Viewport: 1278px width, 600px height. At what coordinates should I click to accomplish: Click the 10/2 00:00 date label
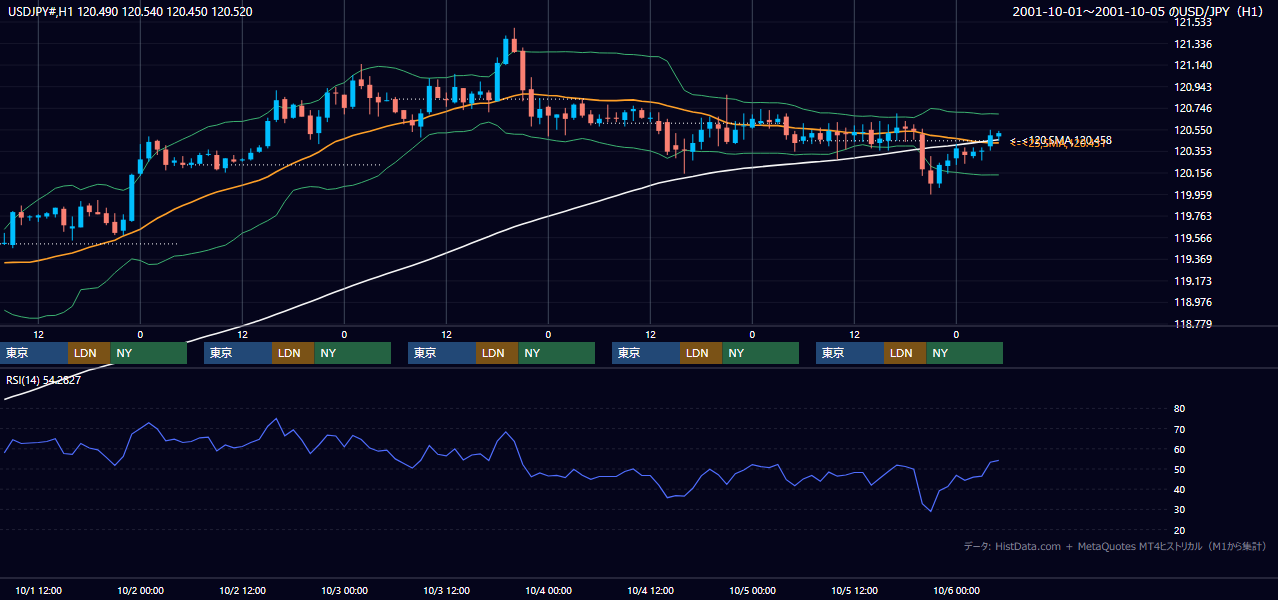[x=140, y=590]
